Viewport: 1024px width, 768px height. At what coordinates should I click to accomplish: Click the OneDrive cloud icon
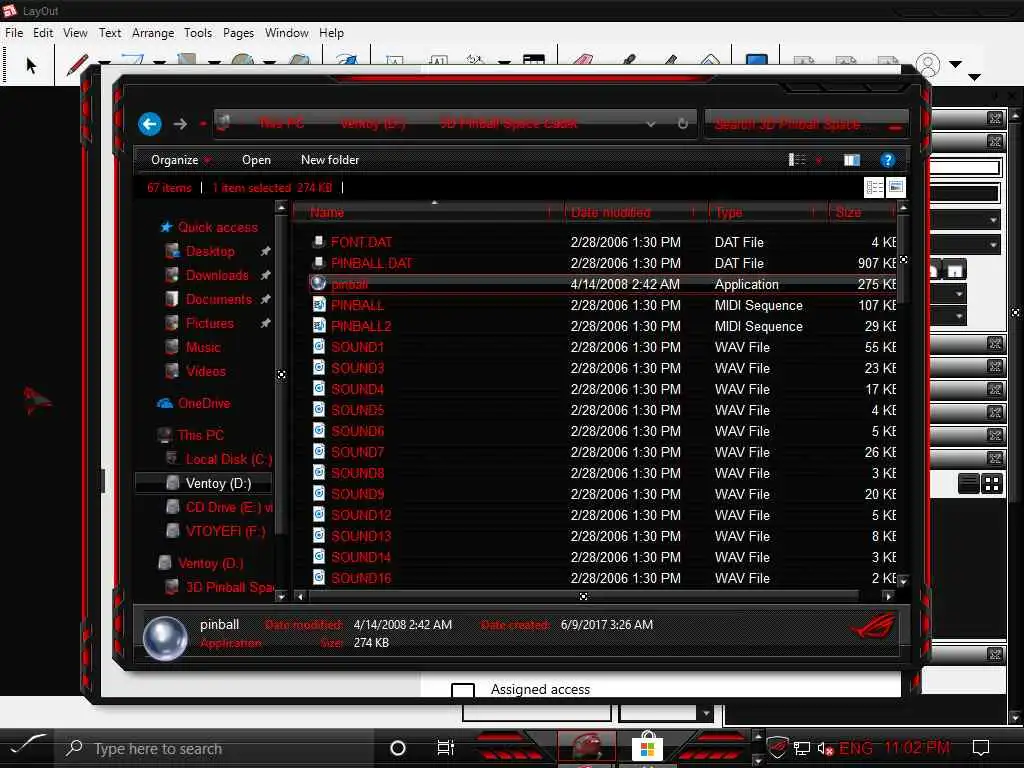[165, 403]
